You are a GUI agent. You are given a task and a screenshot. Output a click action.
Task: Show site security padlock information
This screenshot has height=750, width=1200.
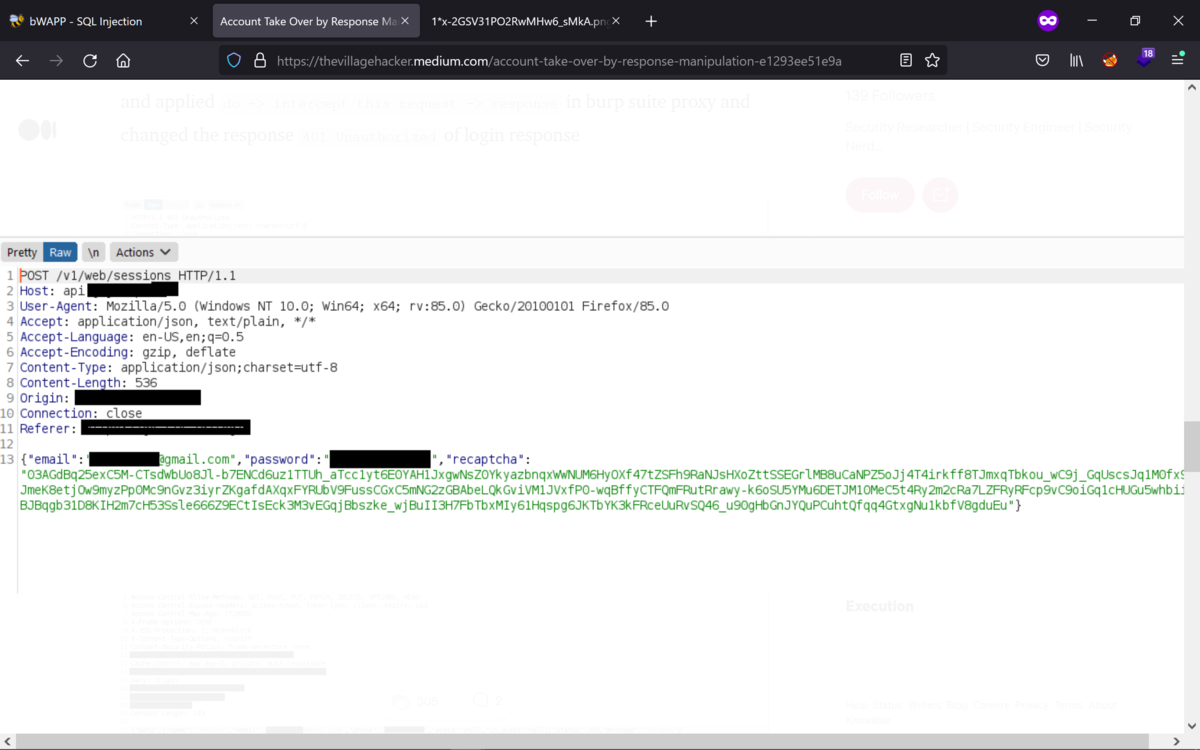tap(260, 61)
